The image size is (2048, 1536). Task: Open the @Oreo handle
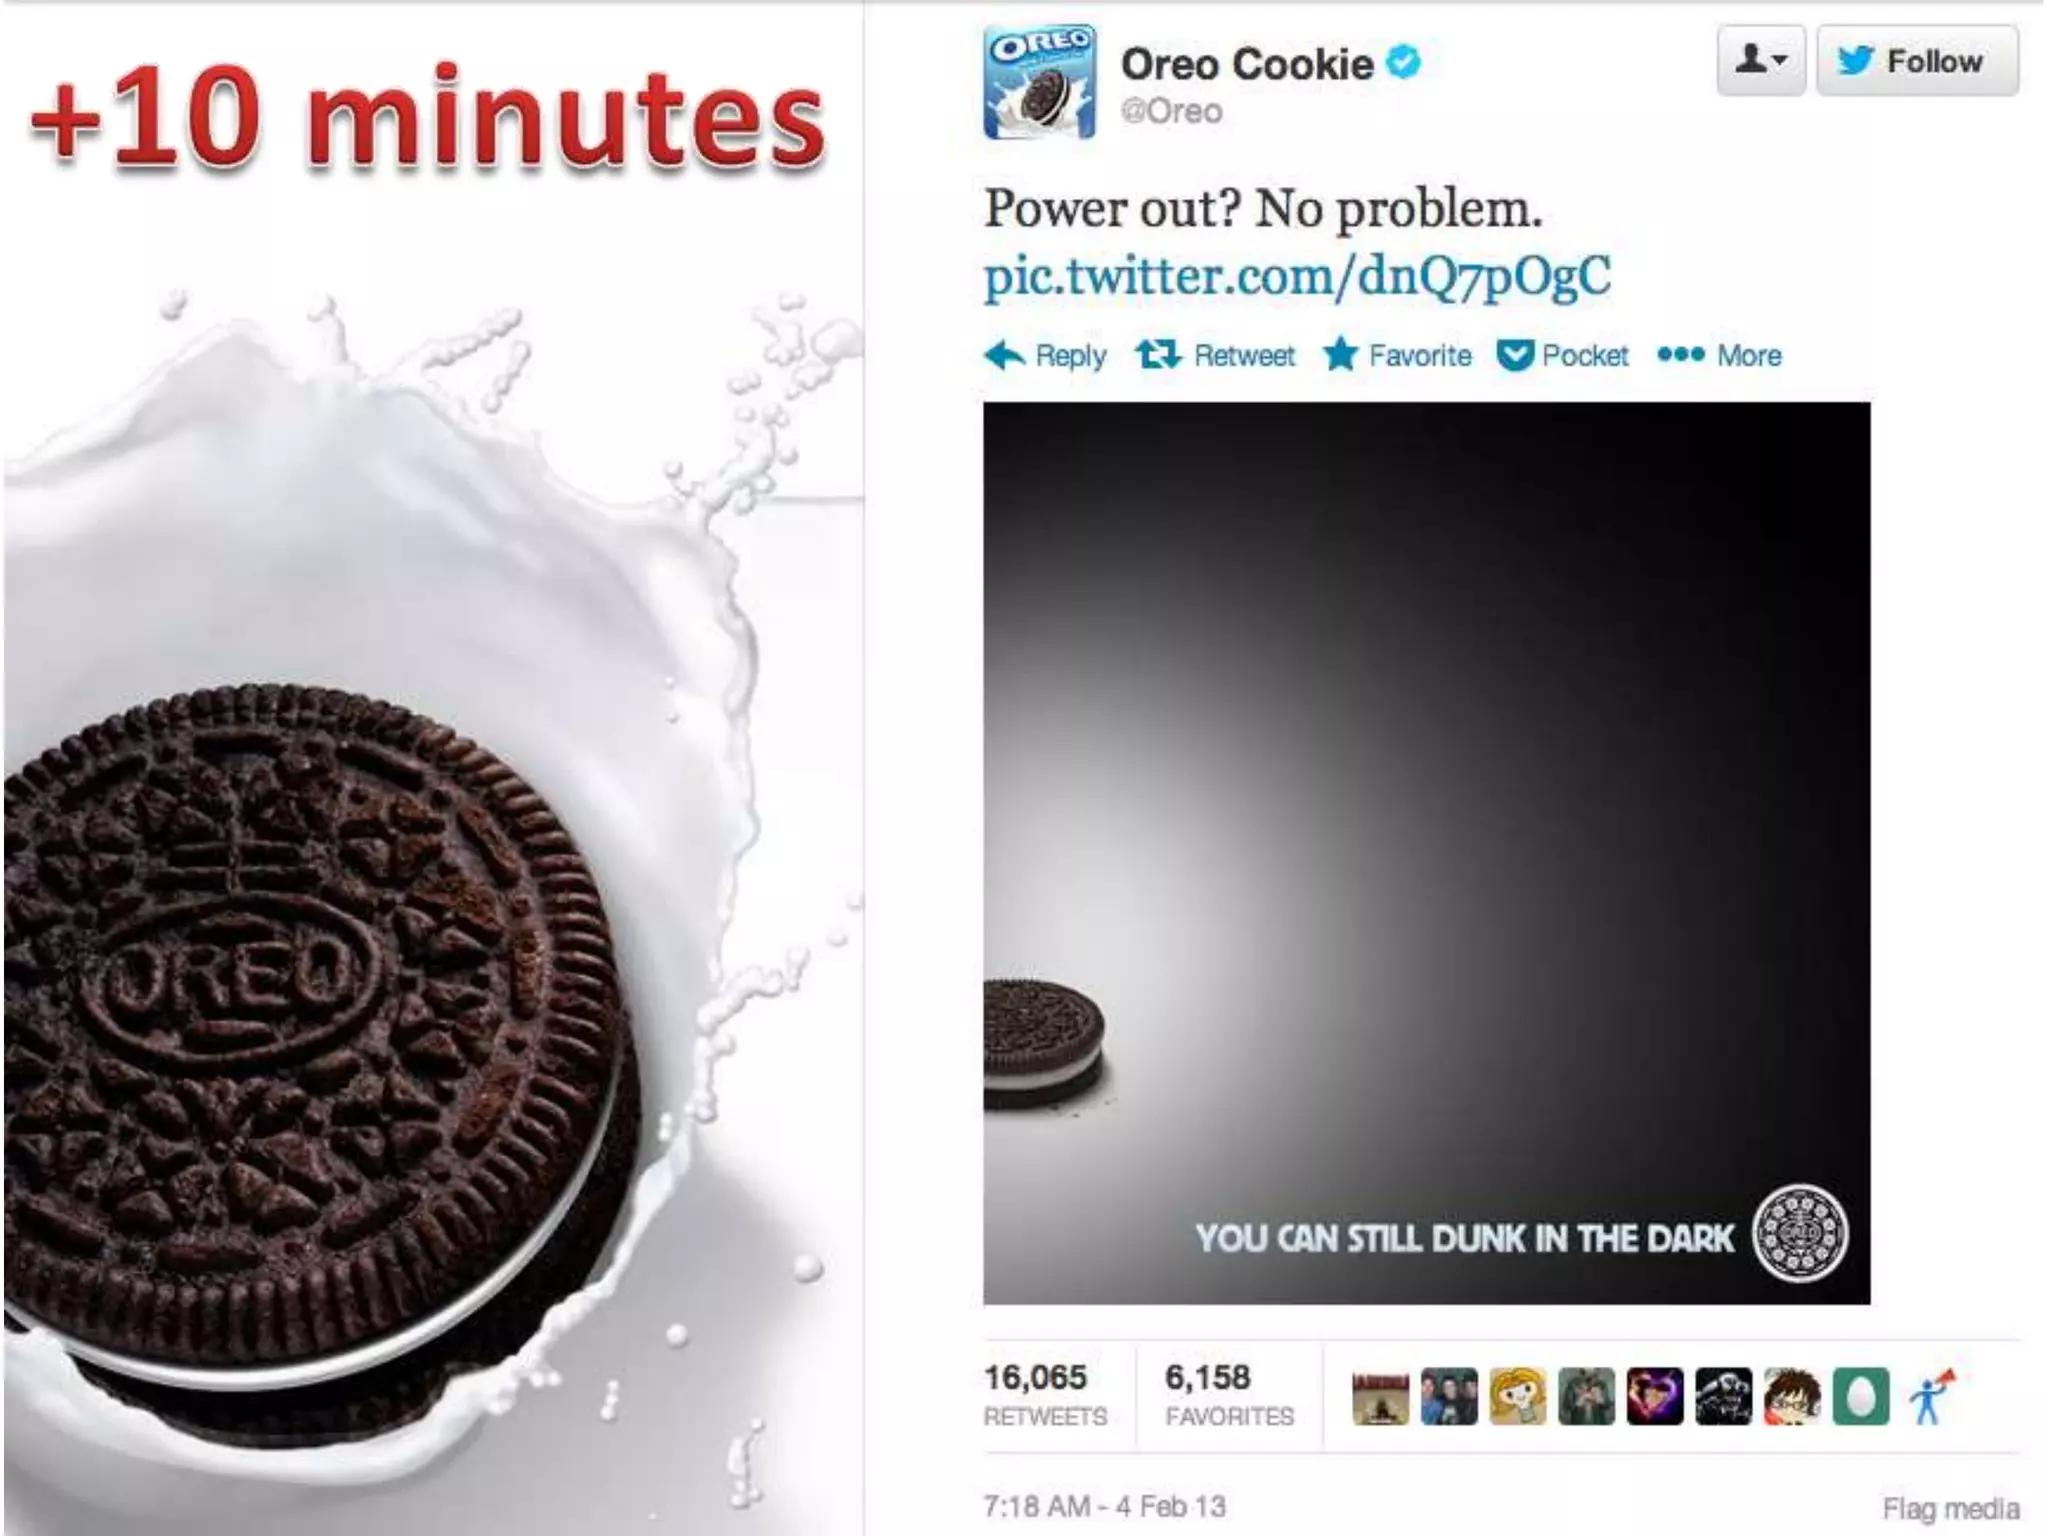coord(1171,111)
